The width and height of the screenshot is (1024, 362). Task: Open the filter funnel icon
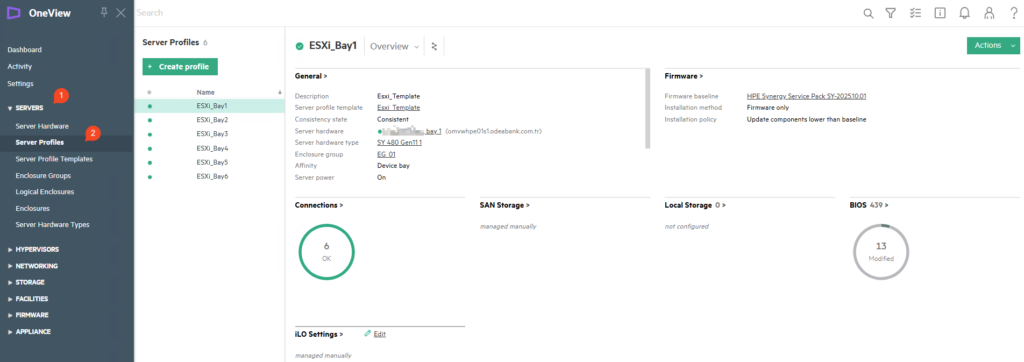890,13
